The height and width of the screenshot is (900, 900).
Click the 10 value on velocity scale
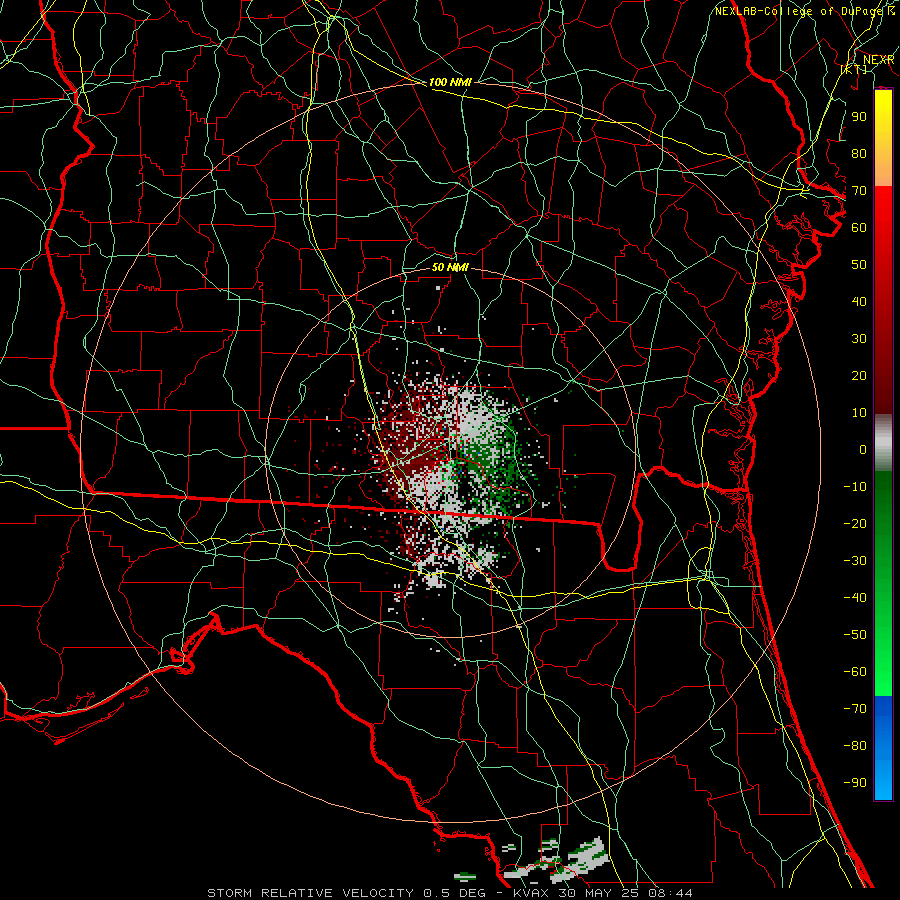coord(859,413)
